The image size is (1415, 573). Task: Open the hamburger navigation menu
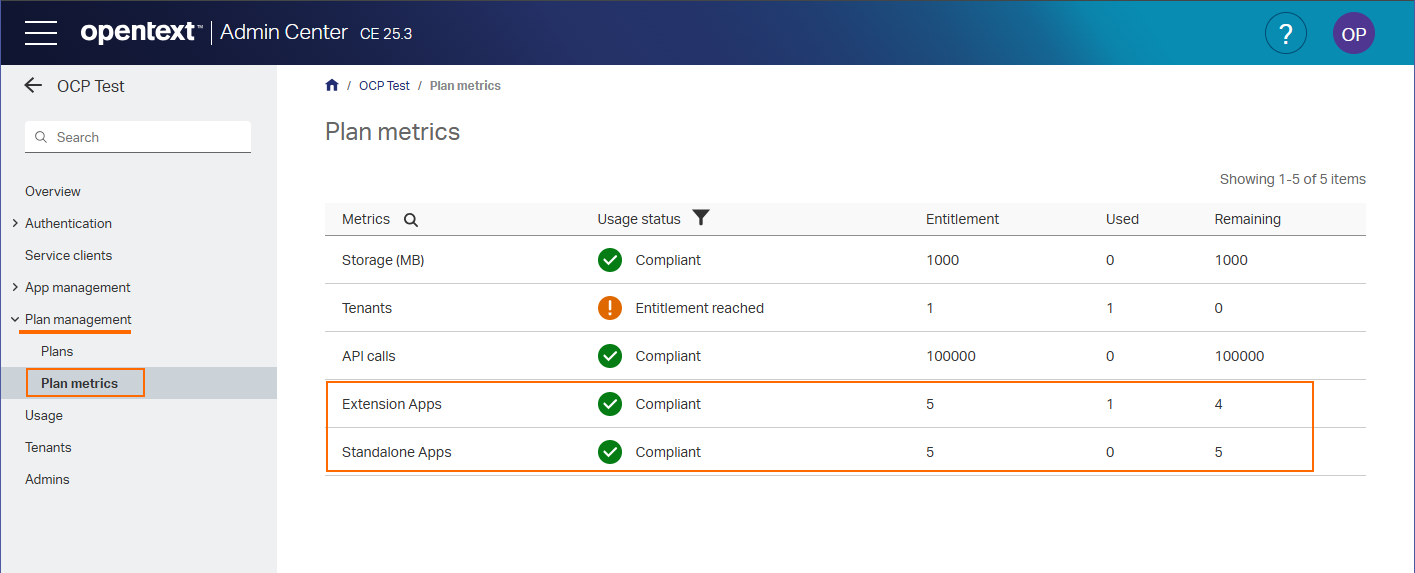41,32
